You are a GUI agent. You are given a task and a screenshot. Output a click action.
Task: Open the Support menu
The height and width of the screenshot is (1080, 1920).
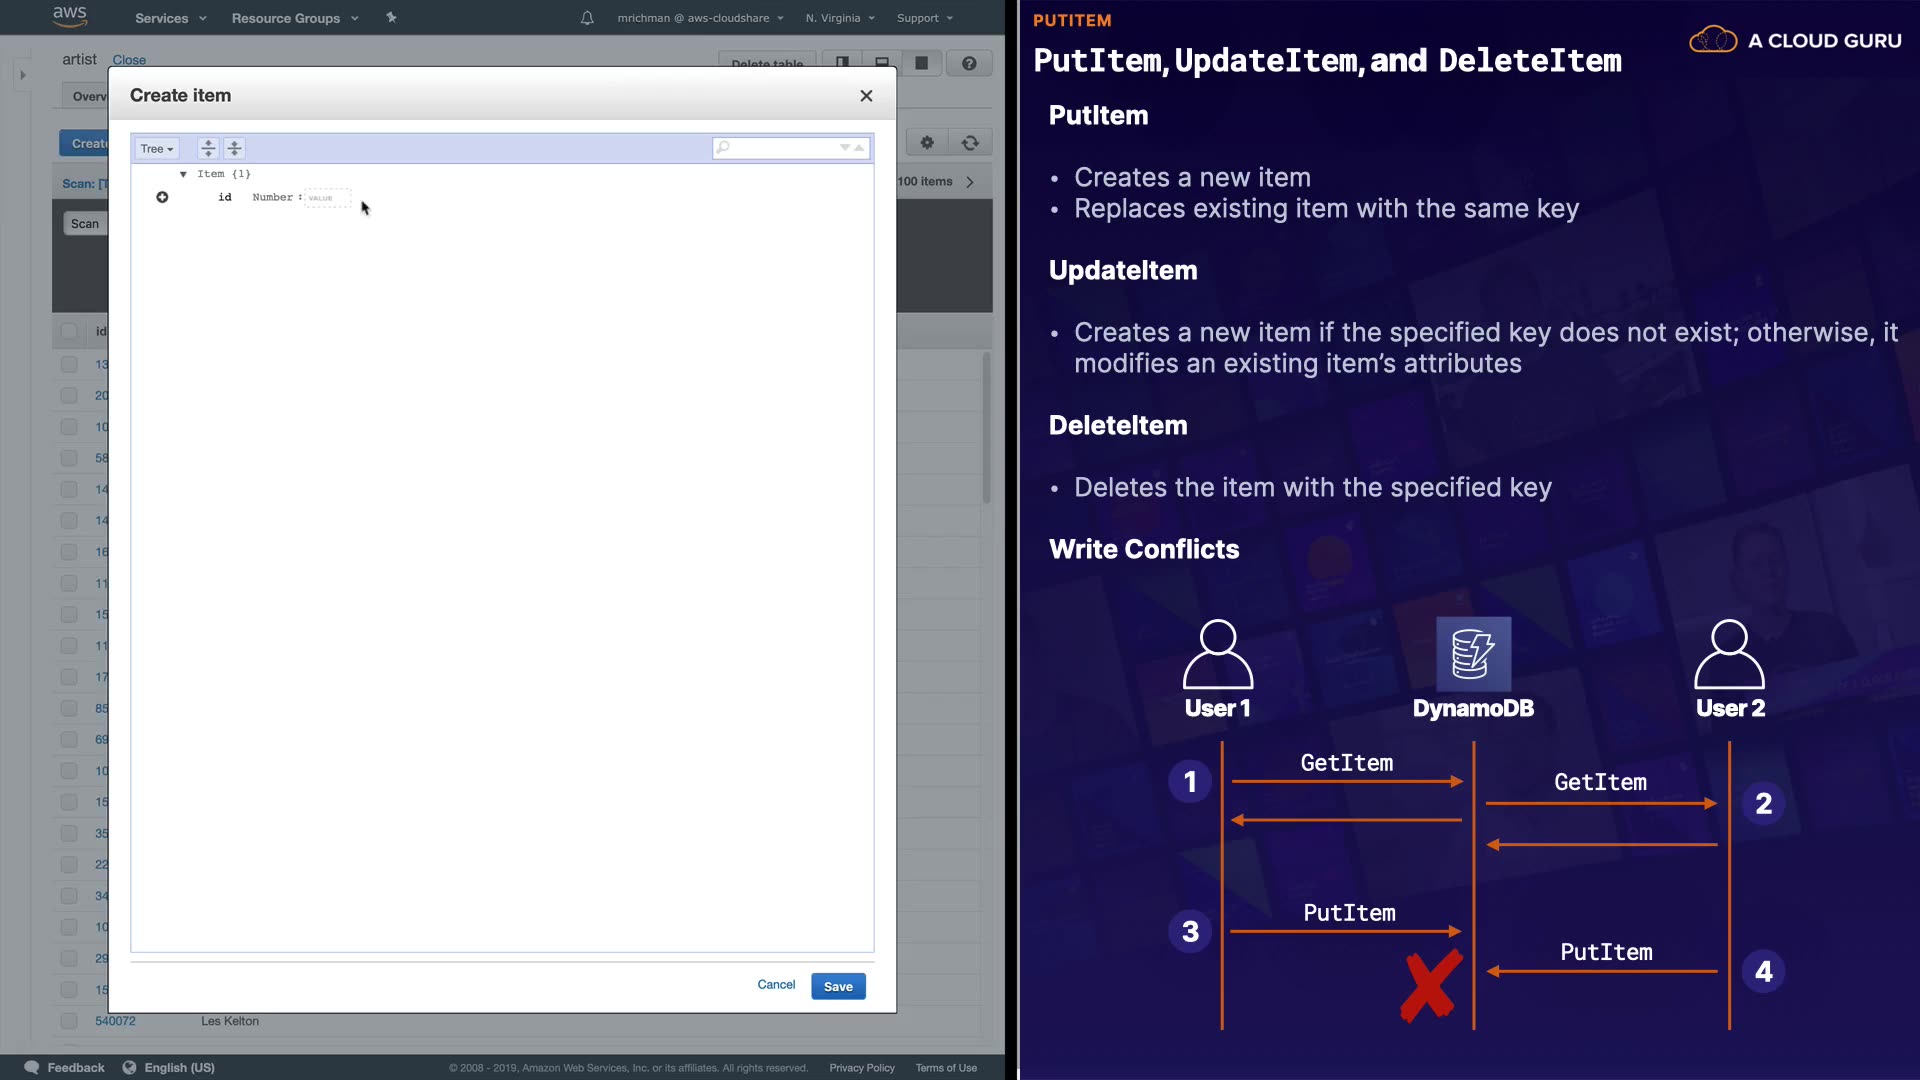click(924, 18)
